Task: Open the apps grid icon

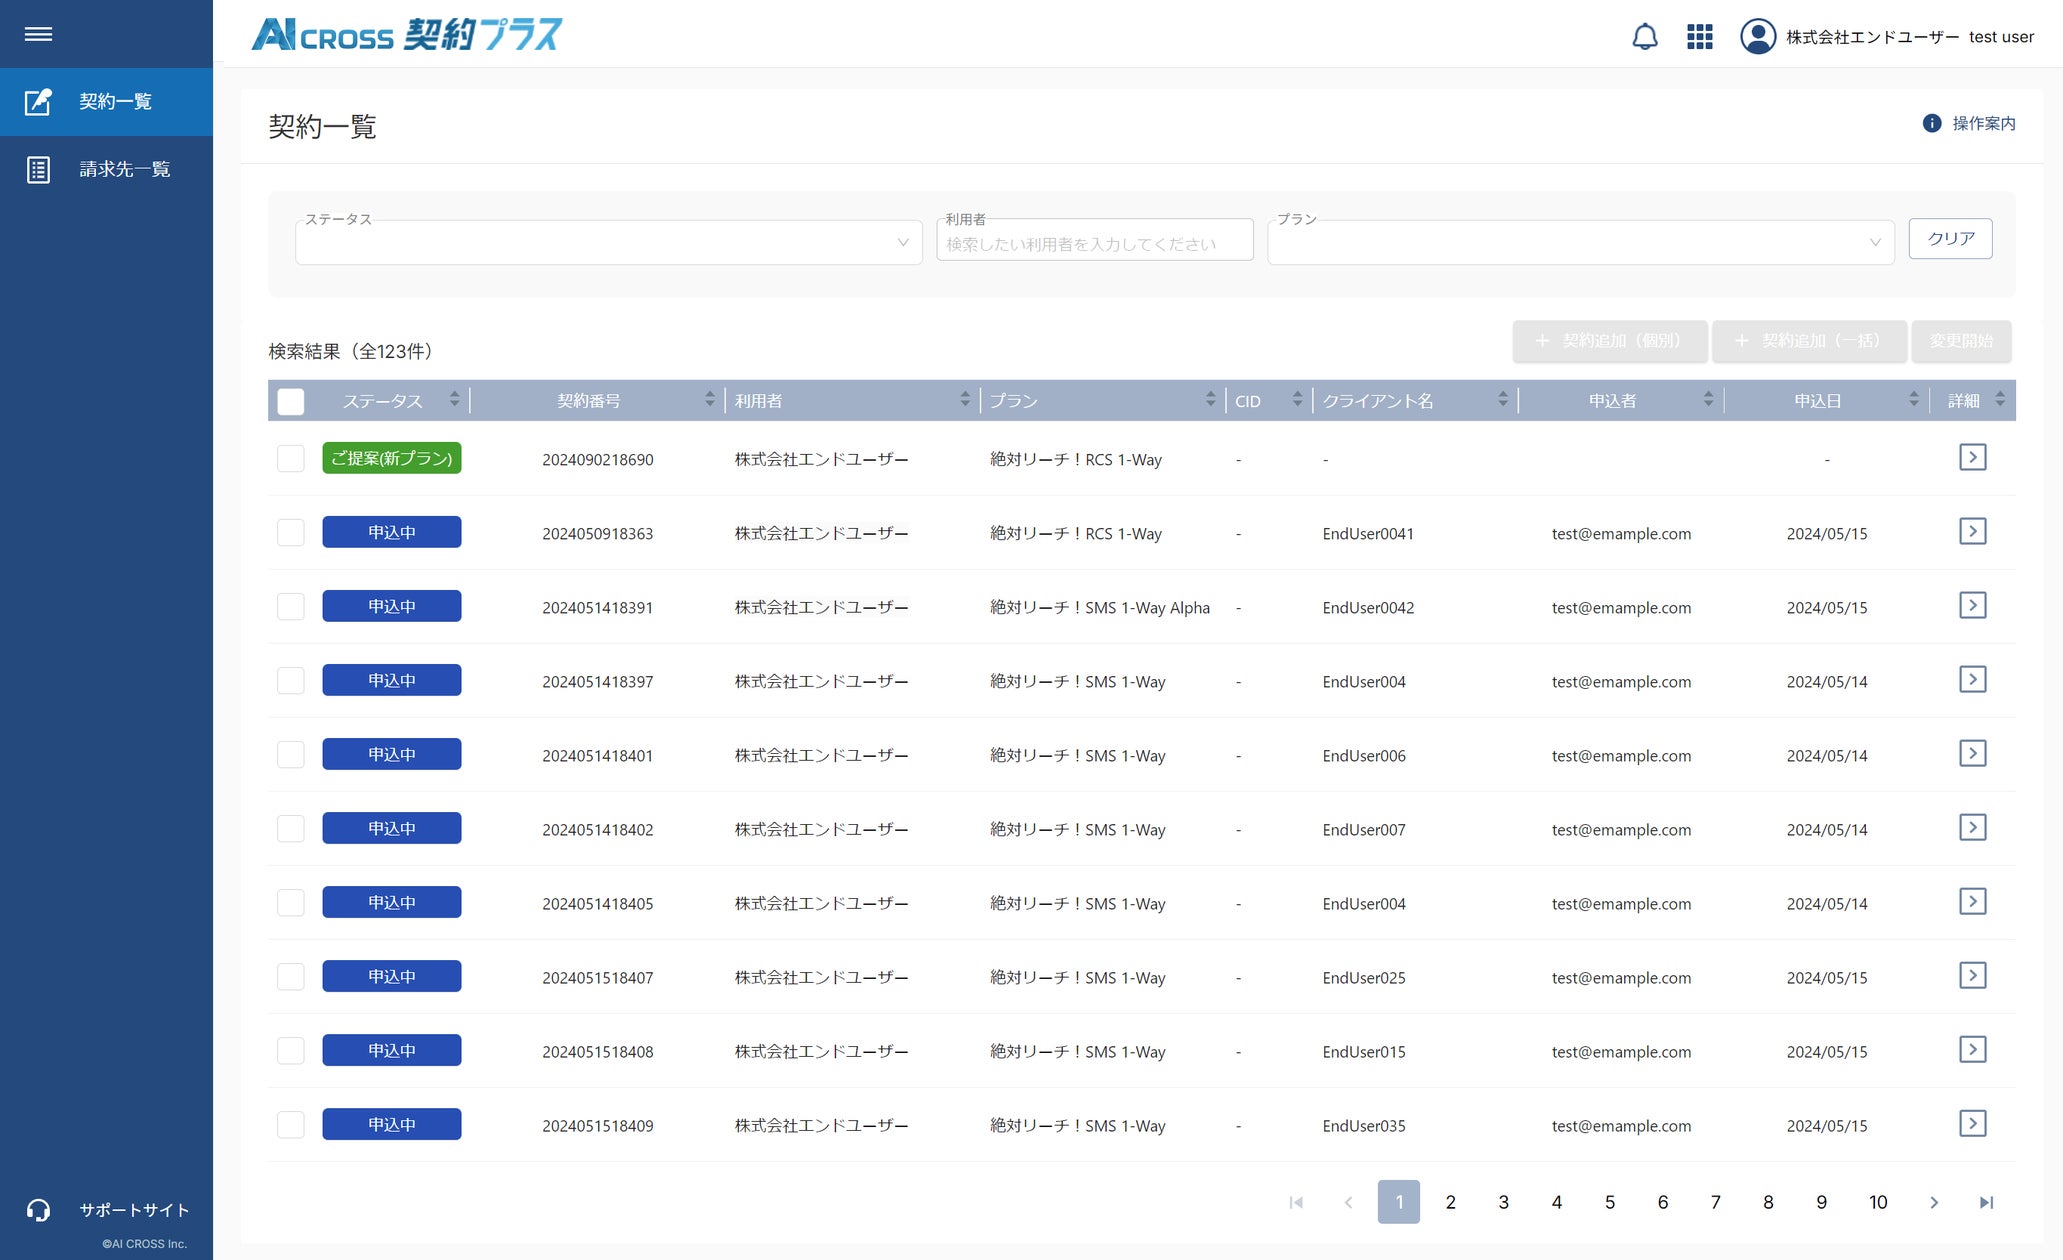Action: (x=1699, y=37)
